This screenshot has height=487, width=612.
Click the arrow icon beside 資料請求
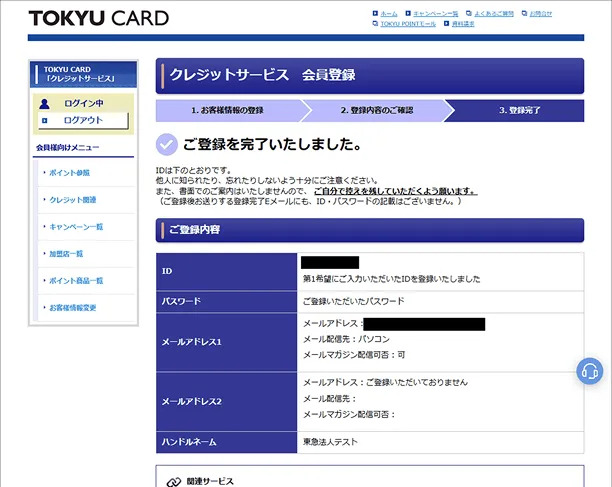click(446, 24)
